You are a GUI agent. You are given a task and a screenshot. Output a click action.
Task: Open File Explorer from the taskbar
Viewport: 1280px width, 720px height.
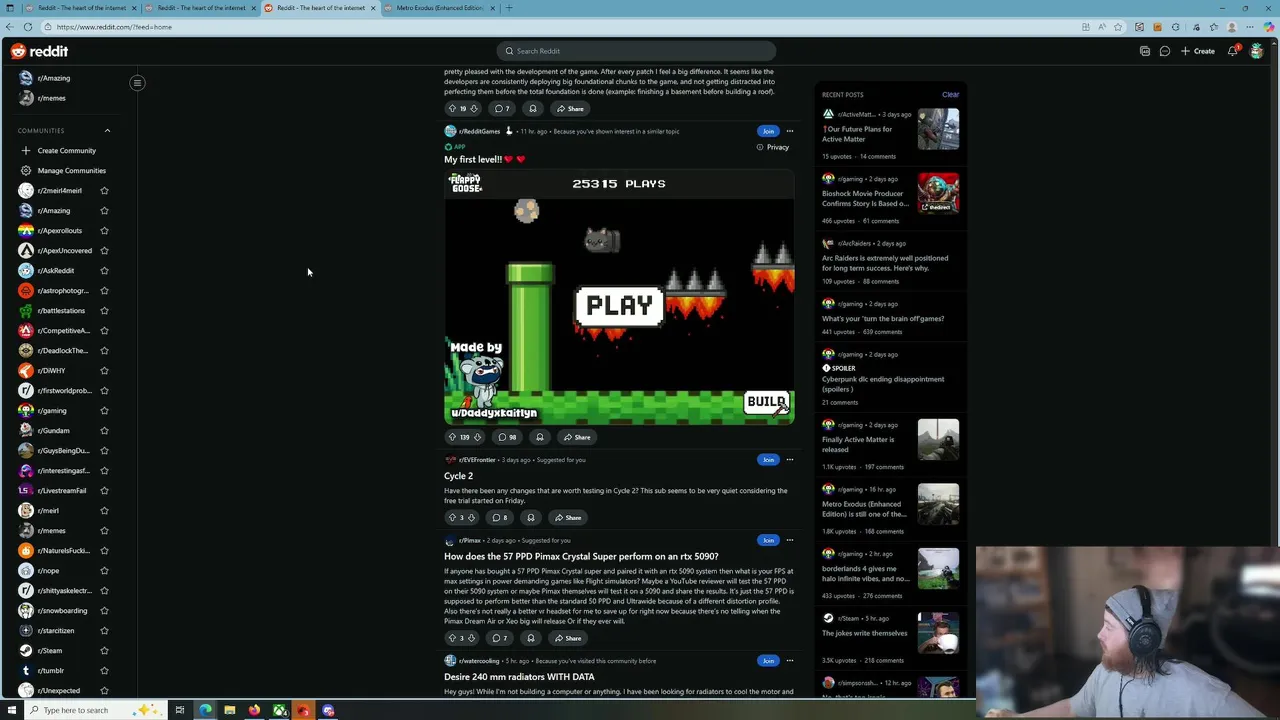coord(230,711)
